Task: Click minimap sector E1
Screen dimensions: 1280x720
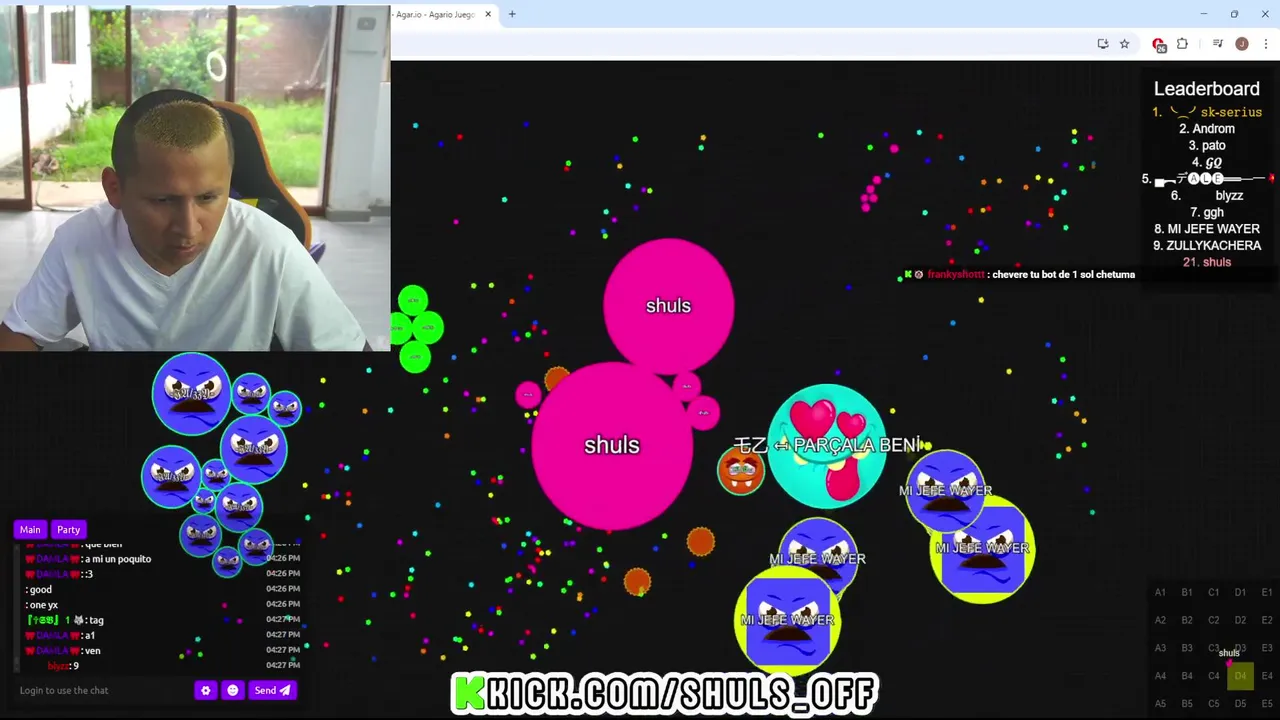Action: pyautogui.click(x=1267, y=592)
